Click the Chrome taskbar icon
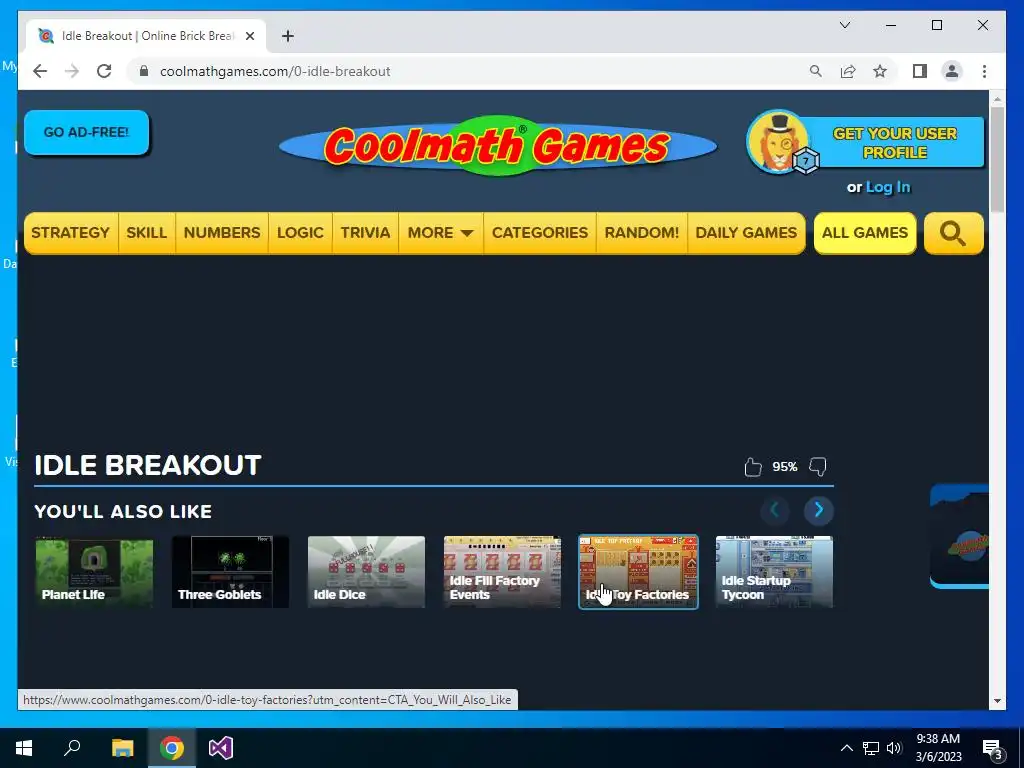The width and height of the screenshot is (1024, 768). click(172, 748)
